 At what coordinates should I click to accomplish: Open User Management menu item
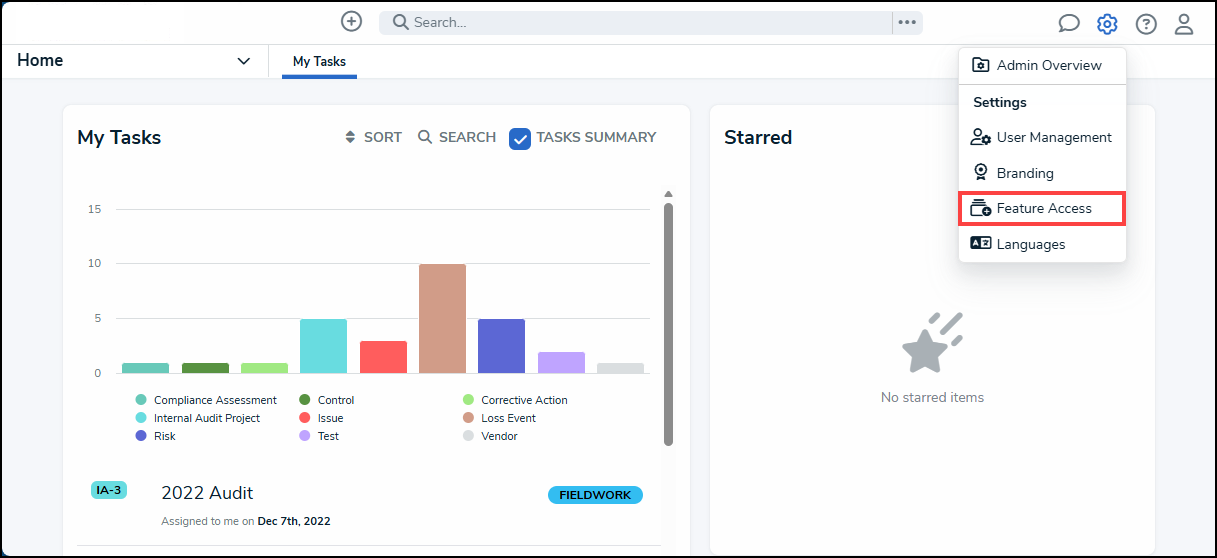(1053, 137)
